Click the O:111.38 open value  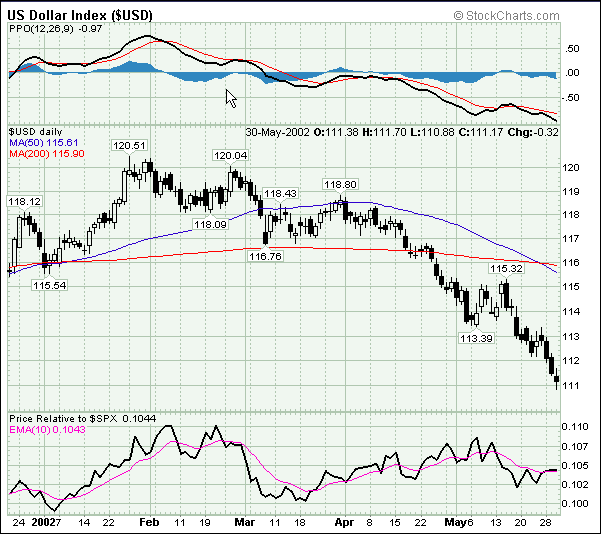pos(336,132)
